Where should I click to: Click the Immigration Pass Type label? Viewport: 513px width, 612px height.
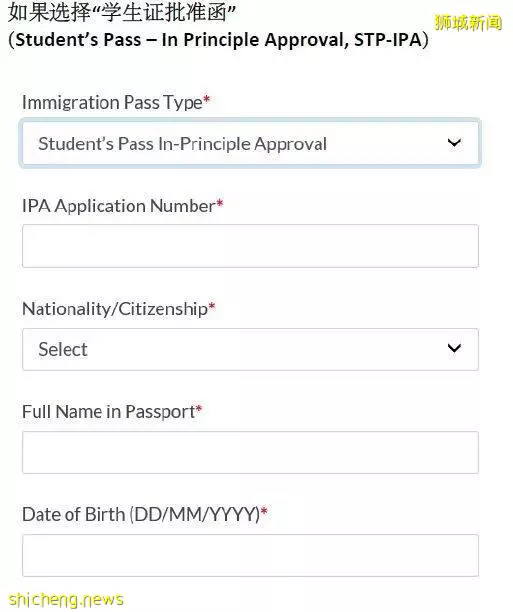click(x=112, y=103)
